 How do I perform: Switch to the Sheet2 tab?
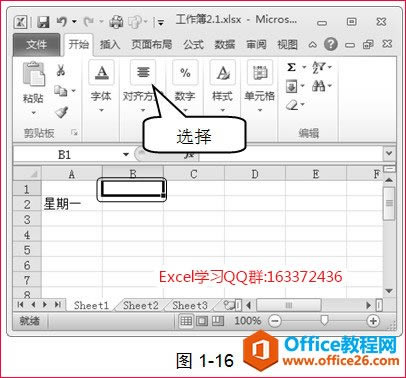(140, 305)
